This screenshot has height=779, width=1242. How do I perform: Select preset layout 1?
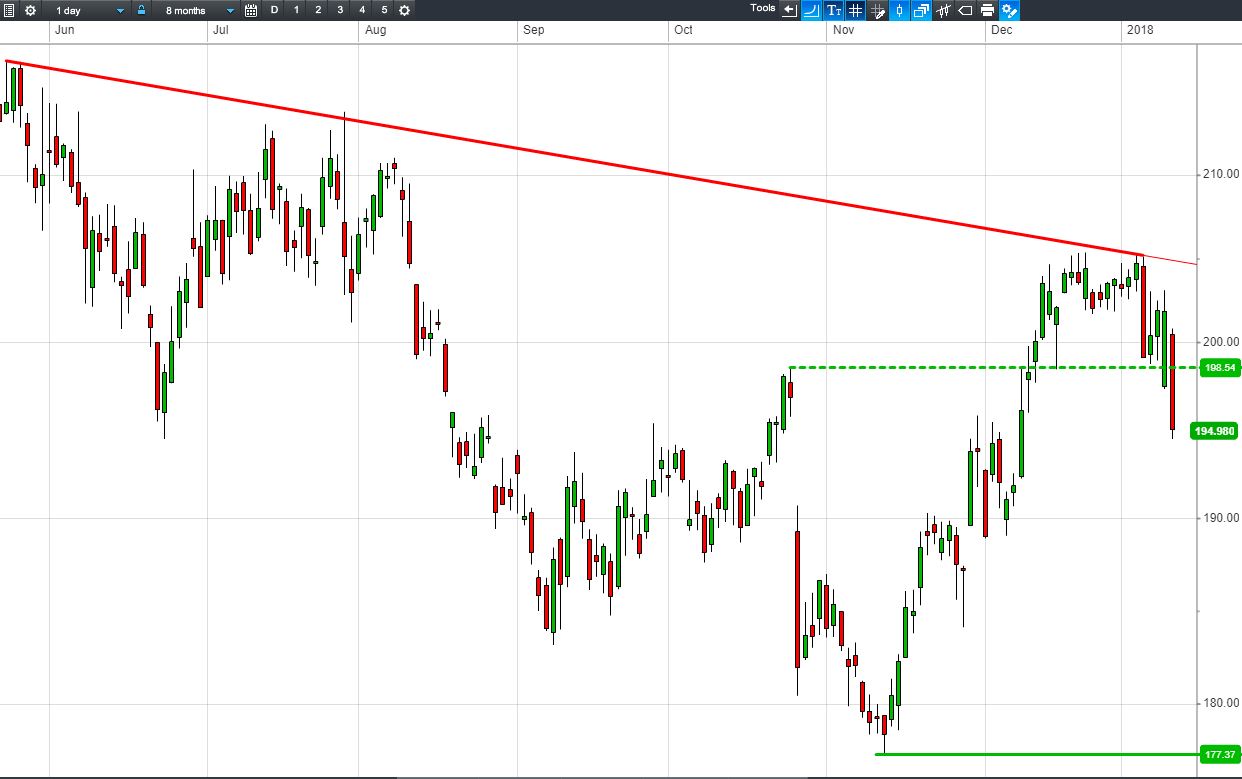tap(296, 10)
